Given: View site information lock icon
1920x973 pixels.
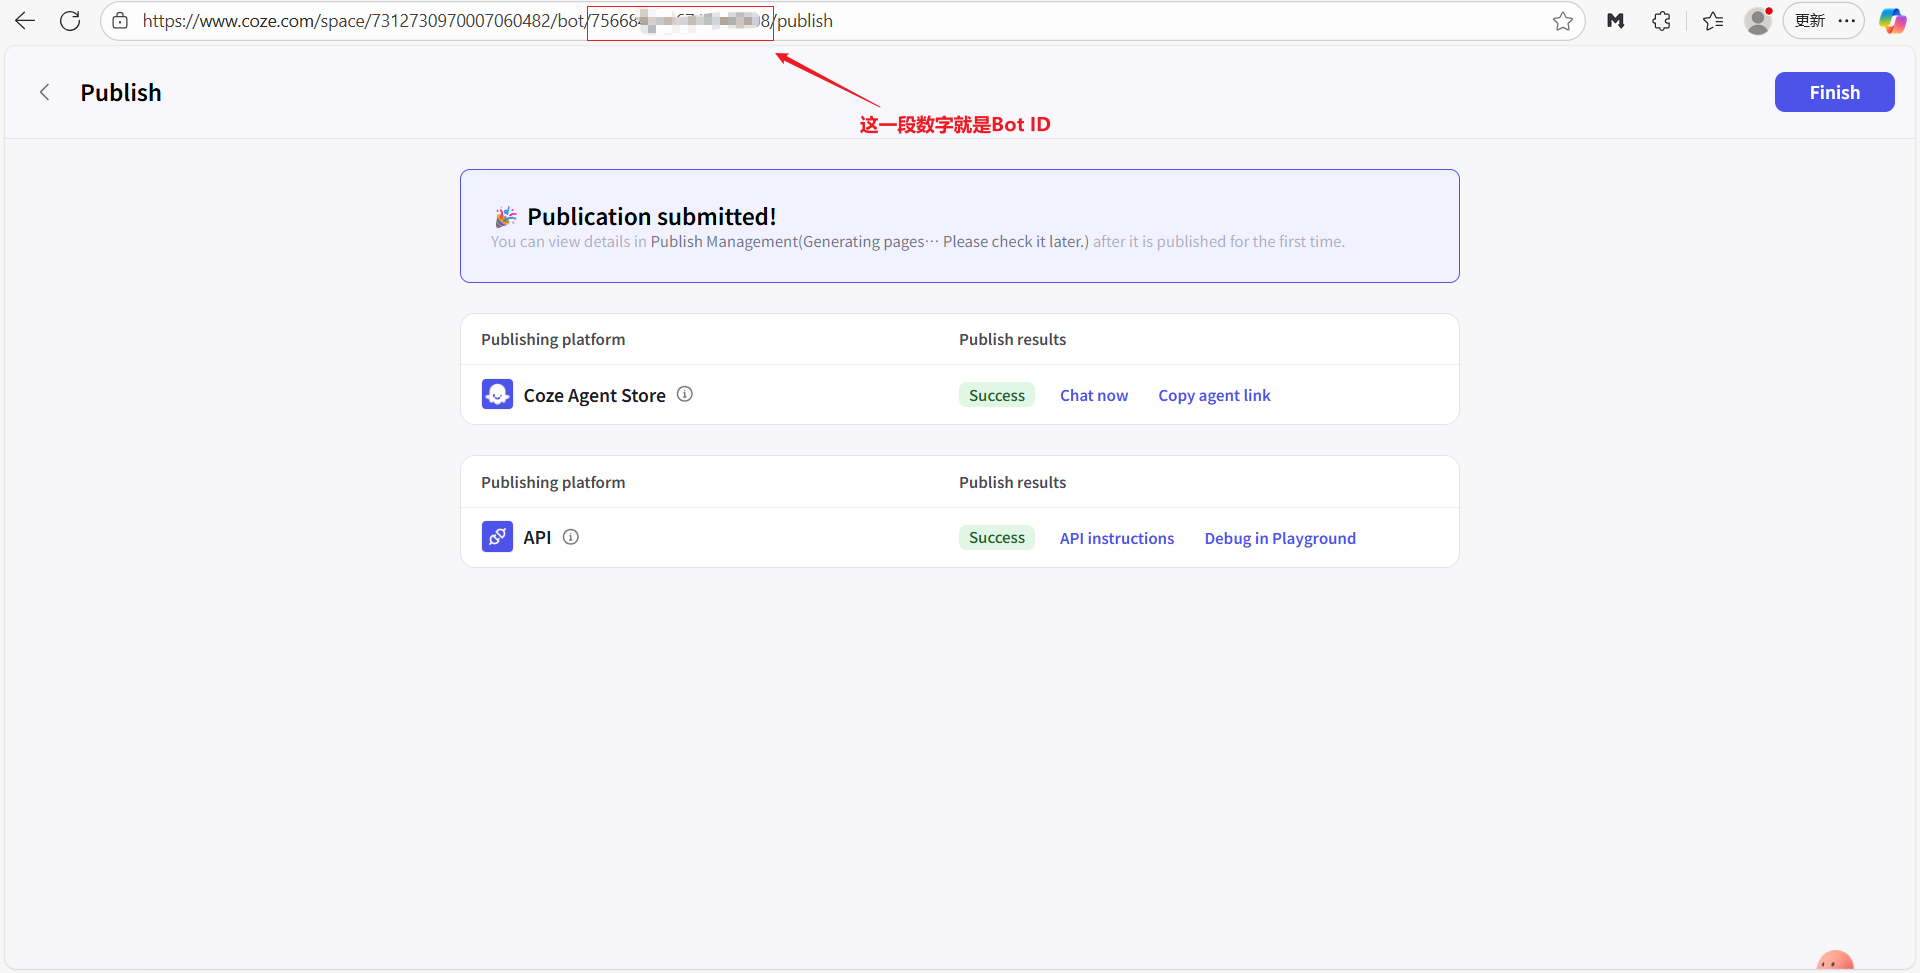Looking at the screenshot, I should coord(120,21).
